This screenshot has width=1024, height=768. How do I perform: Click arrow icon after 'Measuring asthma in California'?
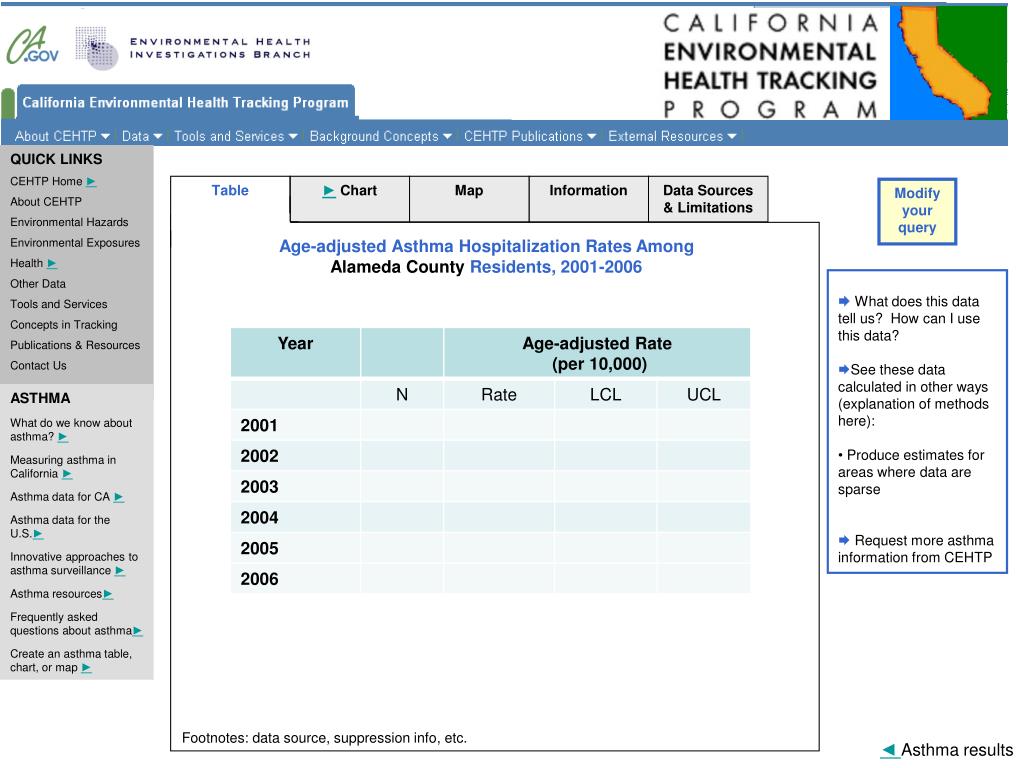67,474
